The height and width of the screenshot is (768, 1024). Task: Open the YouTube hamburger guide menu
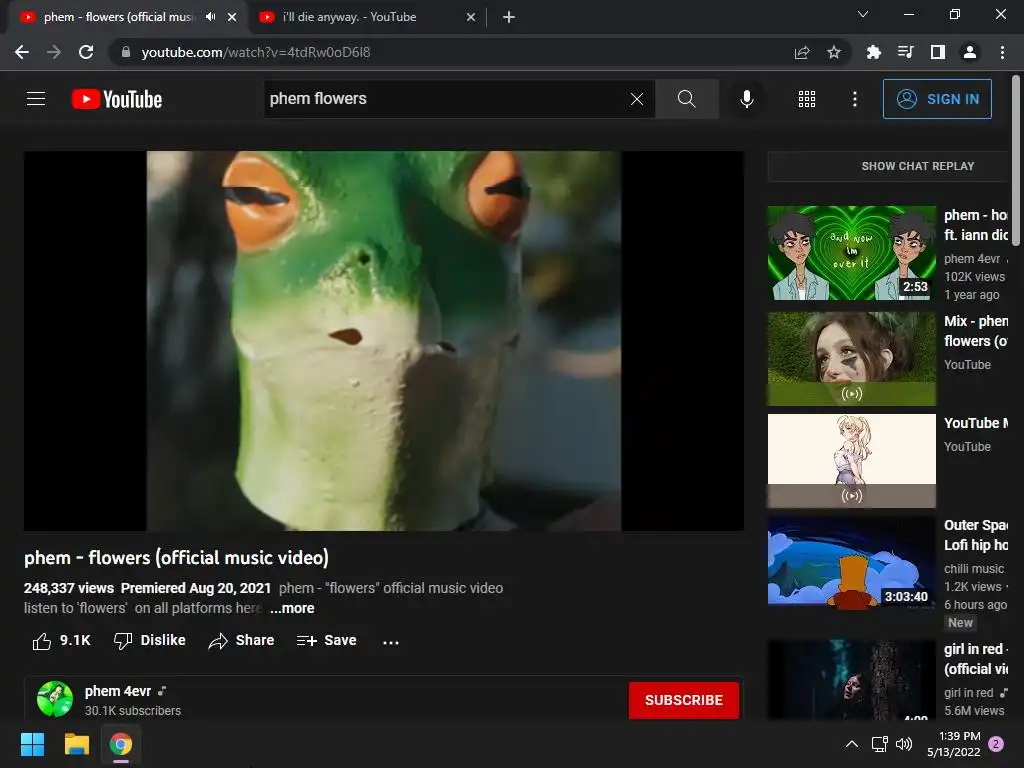(x=36, y=99)
